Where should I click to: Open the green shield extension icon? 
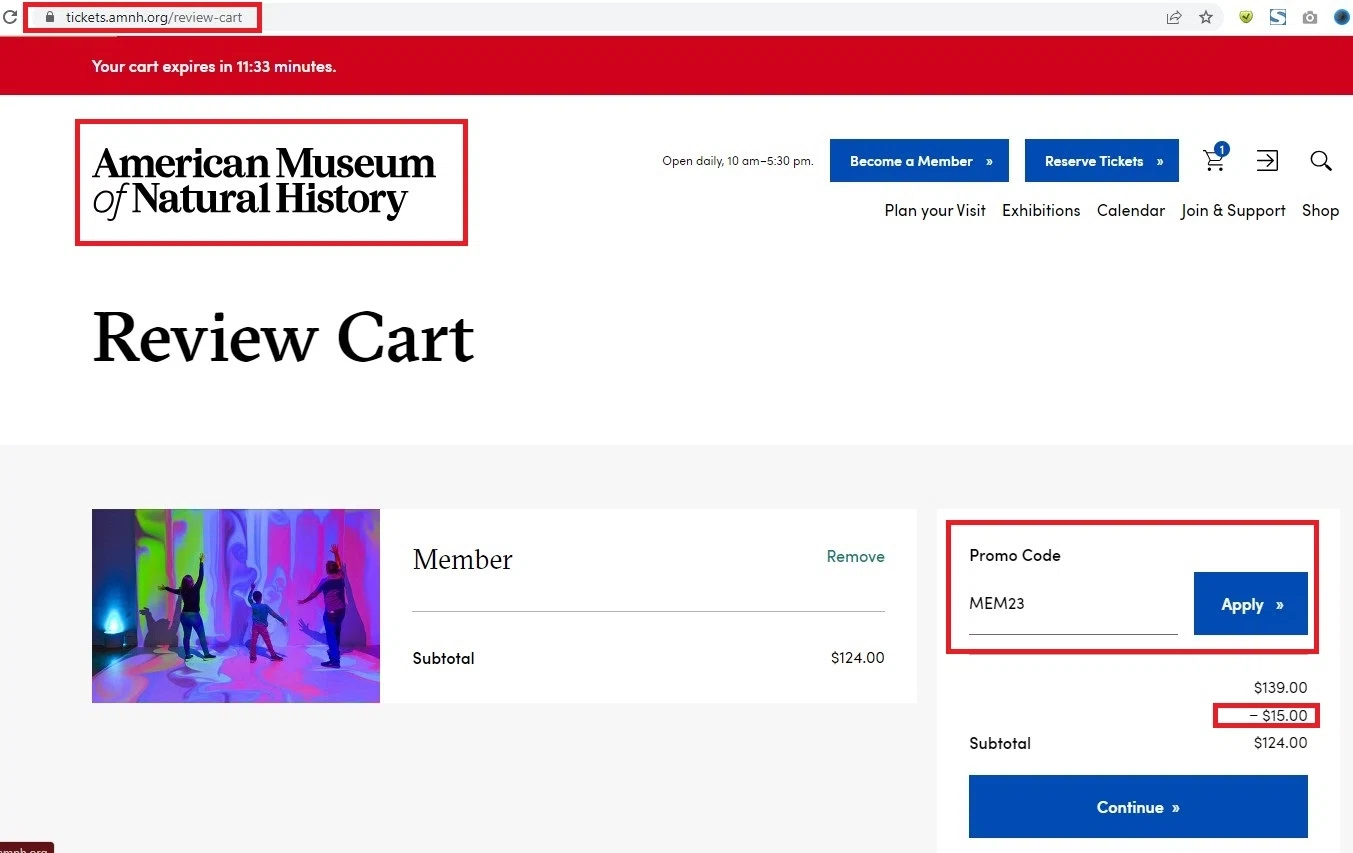[1246, 17]
